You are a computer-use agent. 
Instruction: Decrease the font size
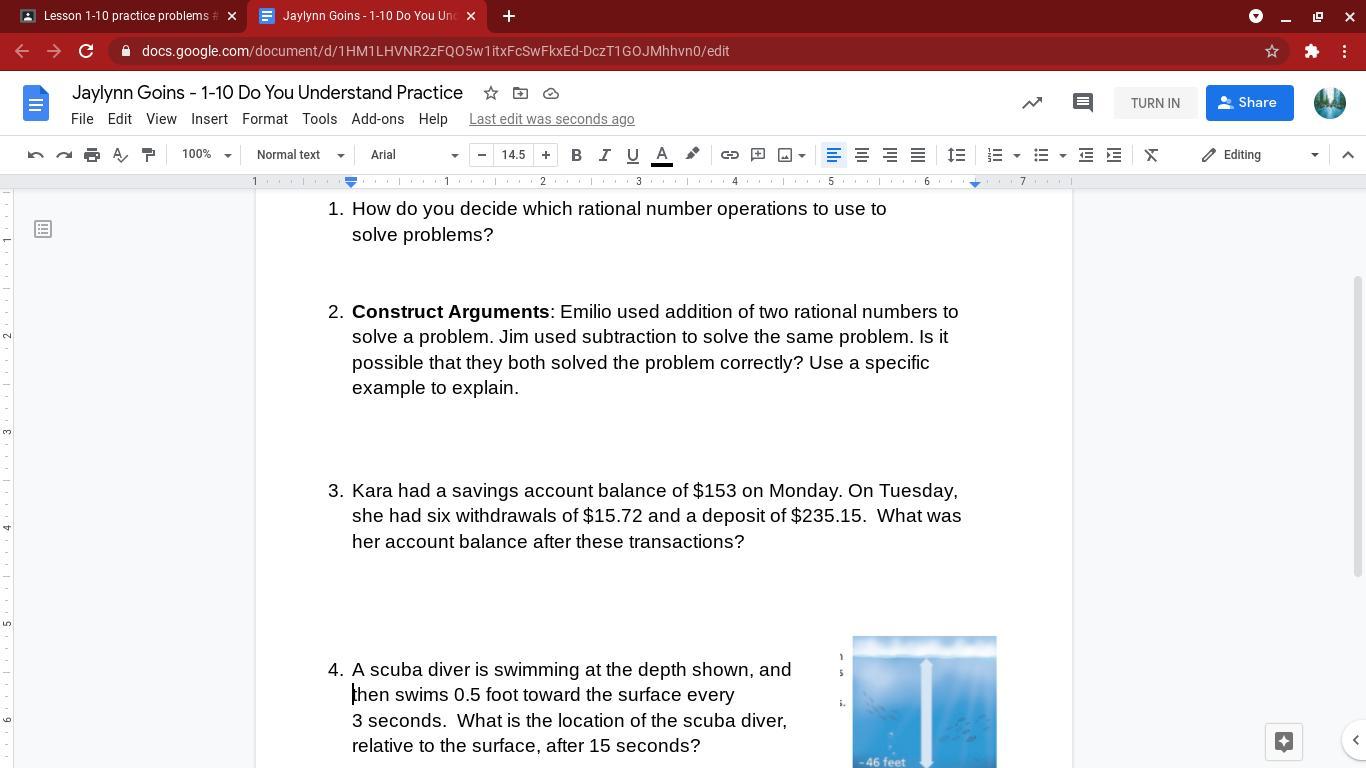(482, 155)
